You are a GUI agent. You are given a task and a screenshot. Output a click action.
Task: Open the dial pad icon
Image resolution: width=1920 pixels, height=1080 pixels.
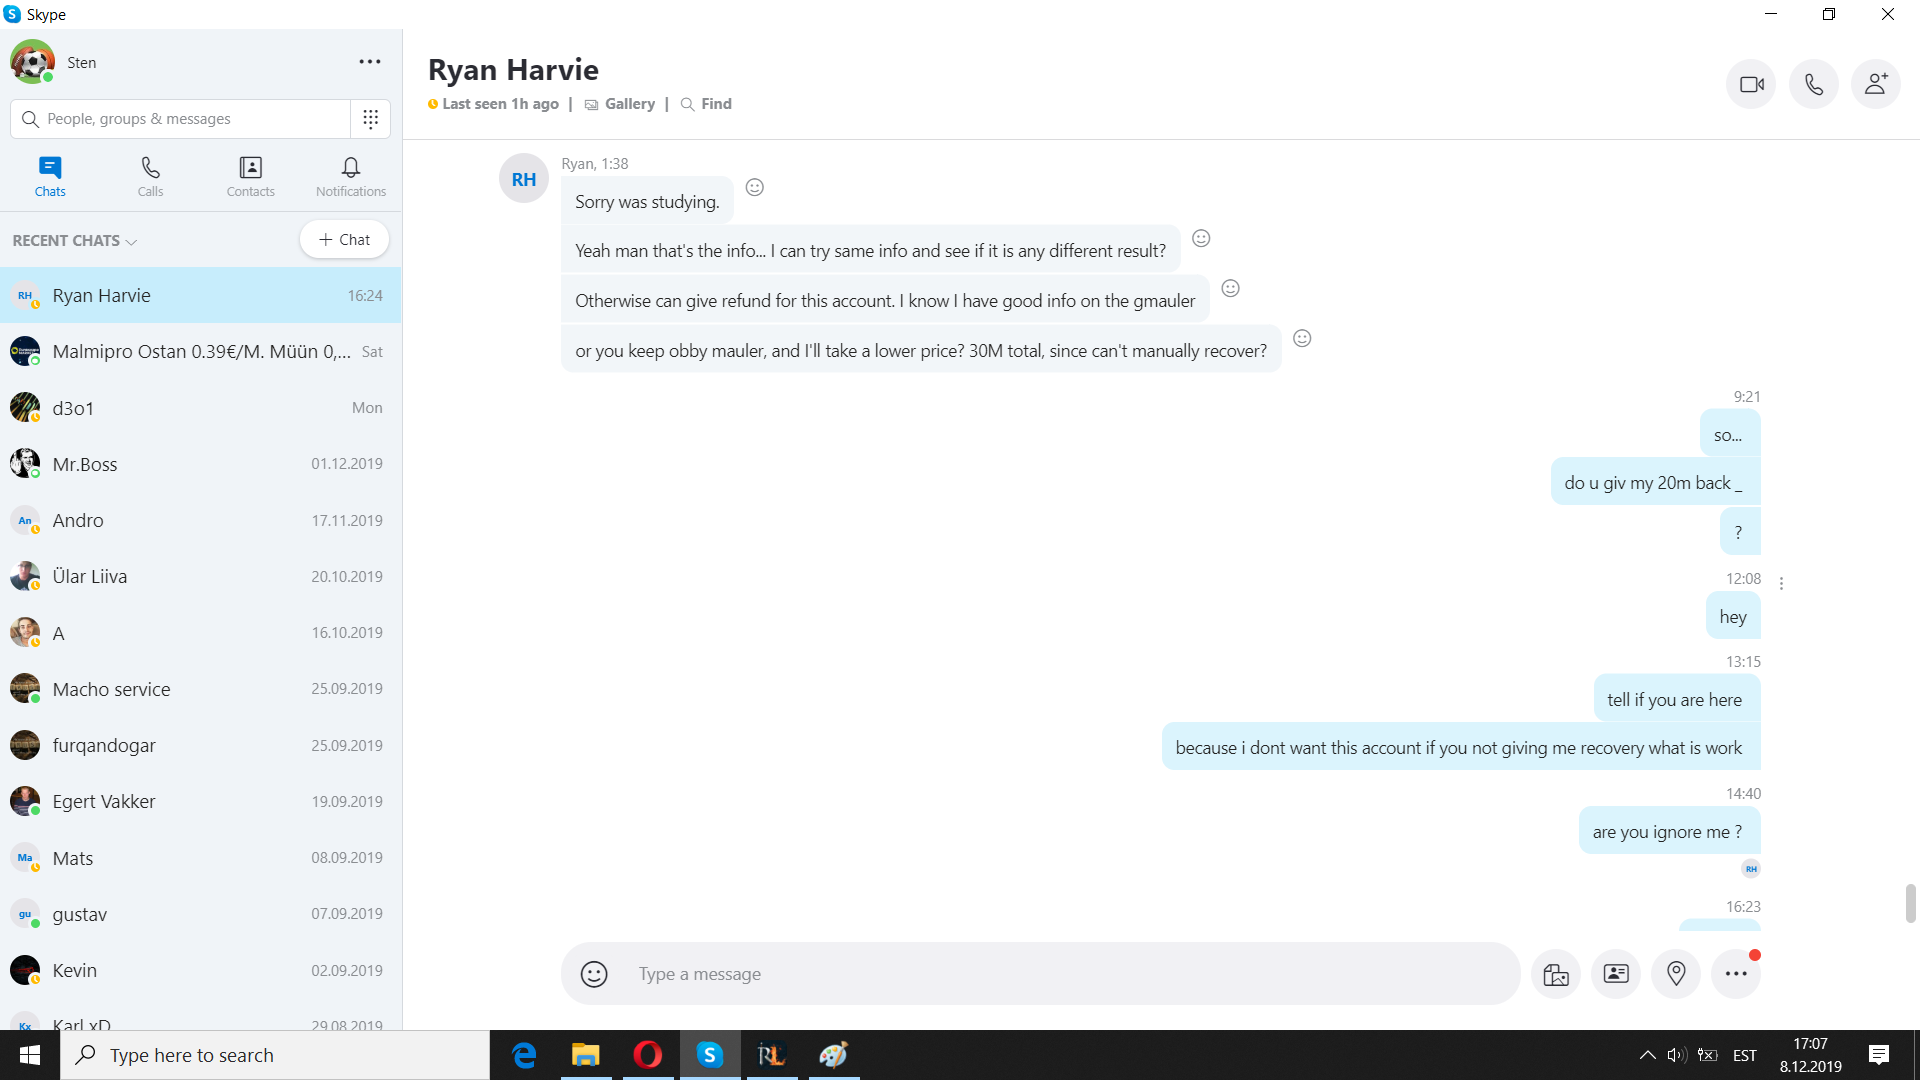coord(370,119)
